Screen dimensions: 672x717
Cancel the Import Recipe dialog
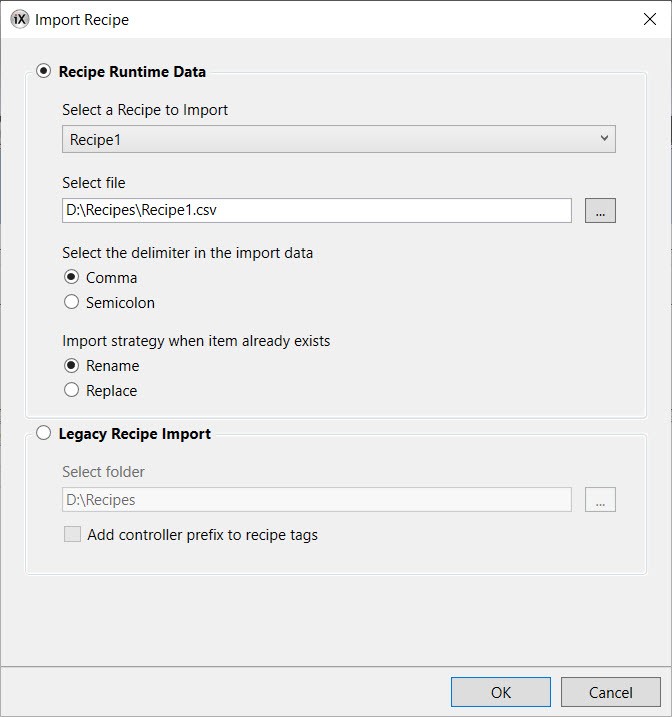(611, 692)
